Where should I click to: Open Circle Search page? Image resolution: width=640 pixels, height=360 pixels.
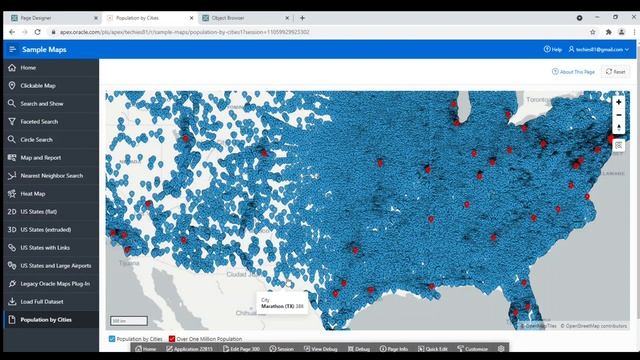point(51,140)
